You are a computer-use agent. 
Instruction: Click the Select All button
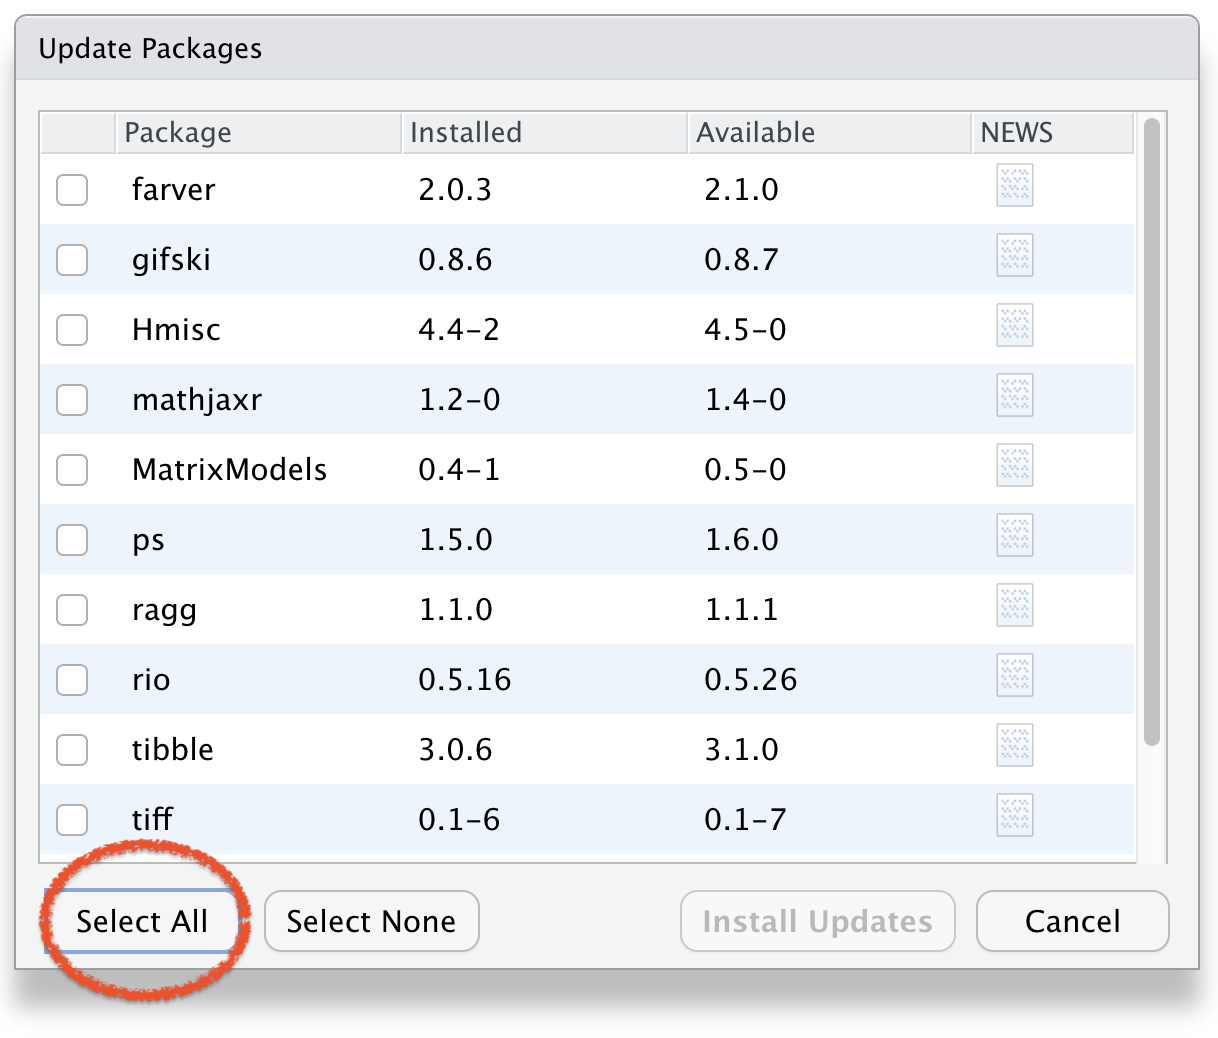pos(142,921)
